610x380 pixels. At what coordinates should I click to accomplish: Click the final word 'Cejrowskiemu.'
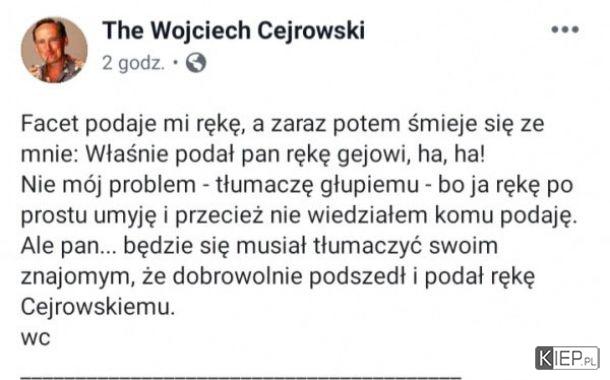click(x=98, y=308)
